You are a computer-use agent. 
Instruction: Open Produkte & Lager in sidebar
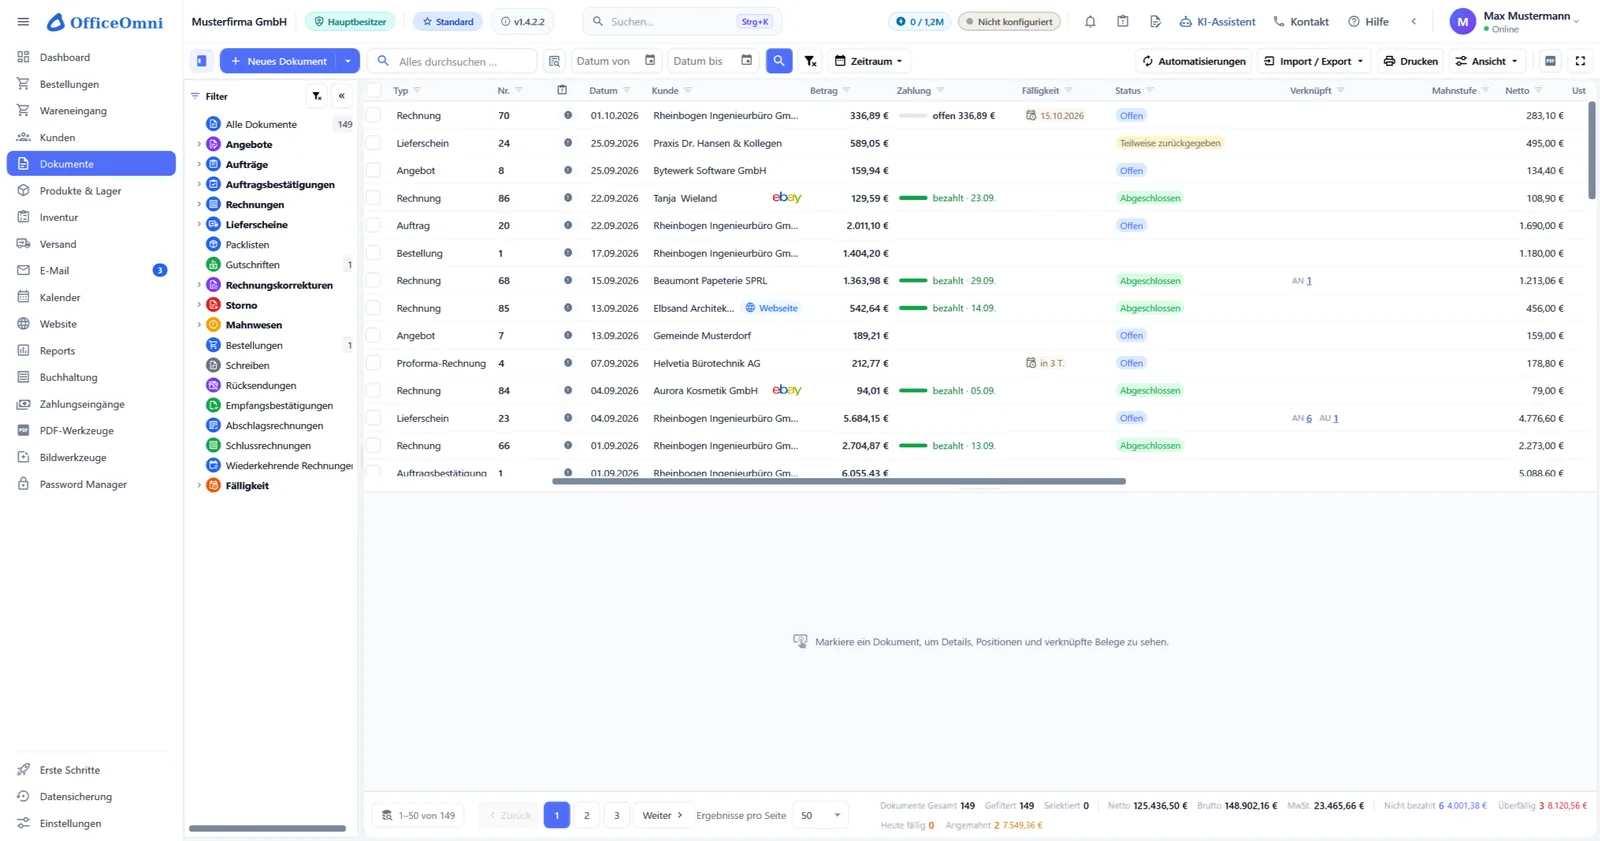[91, 190]
